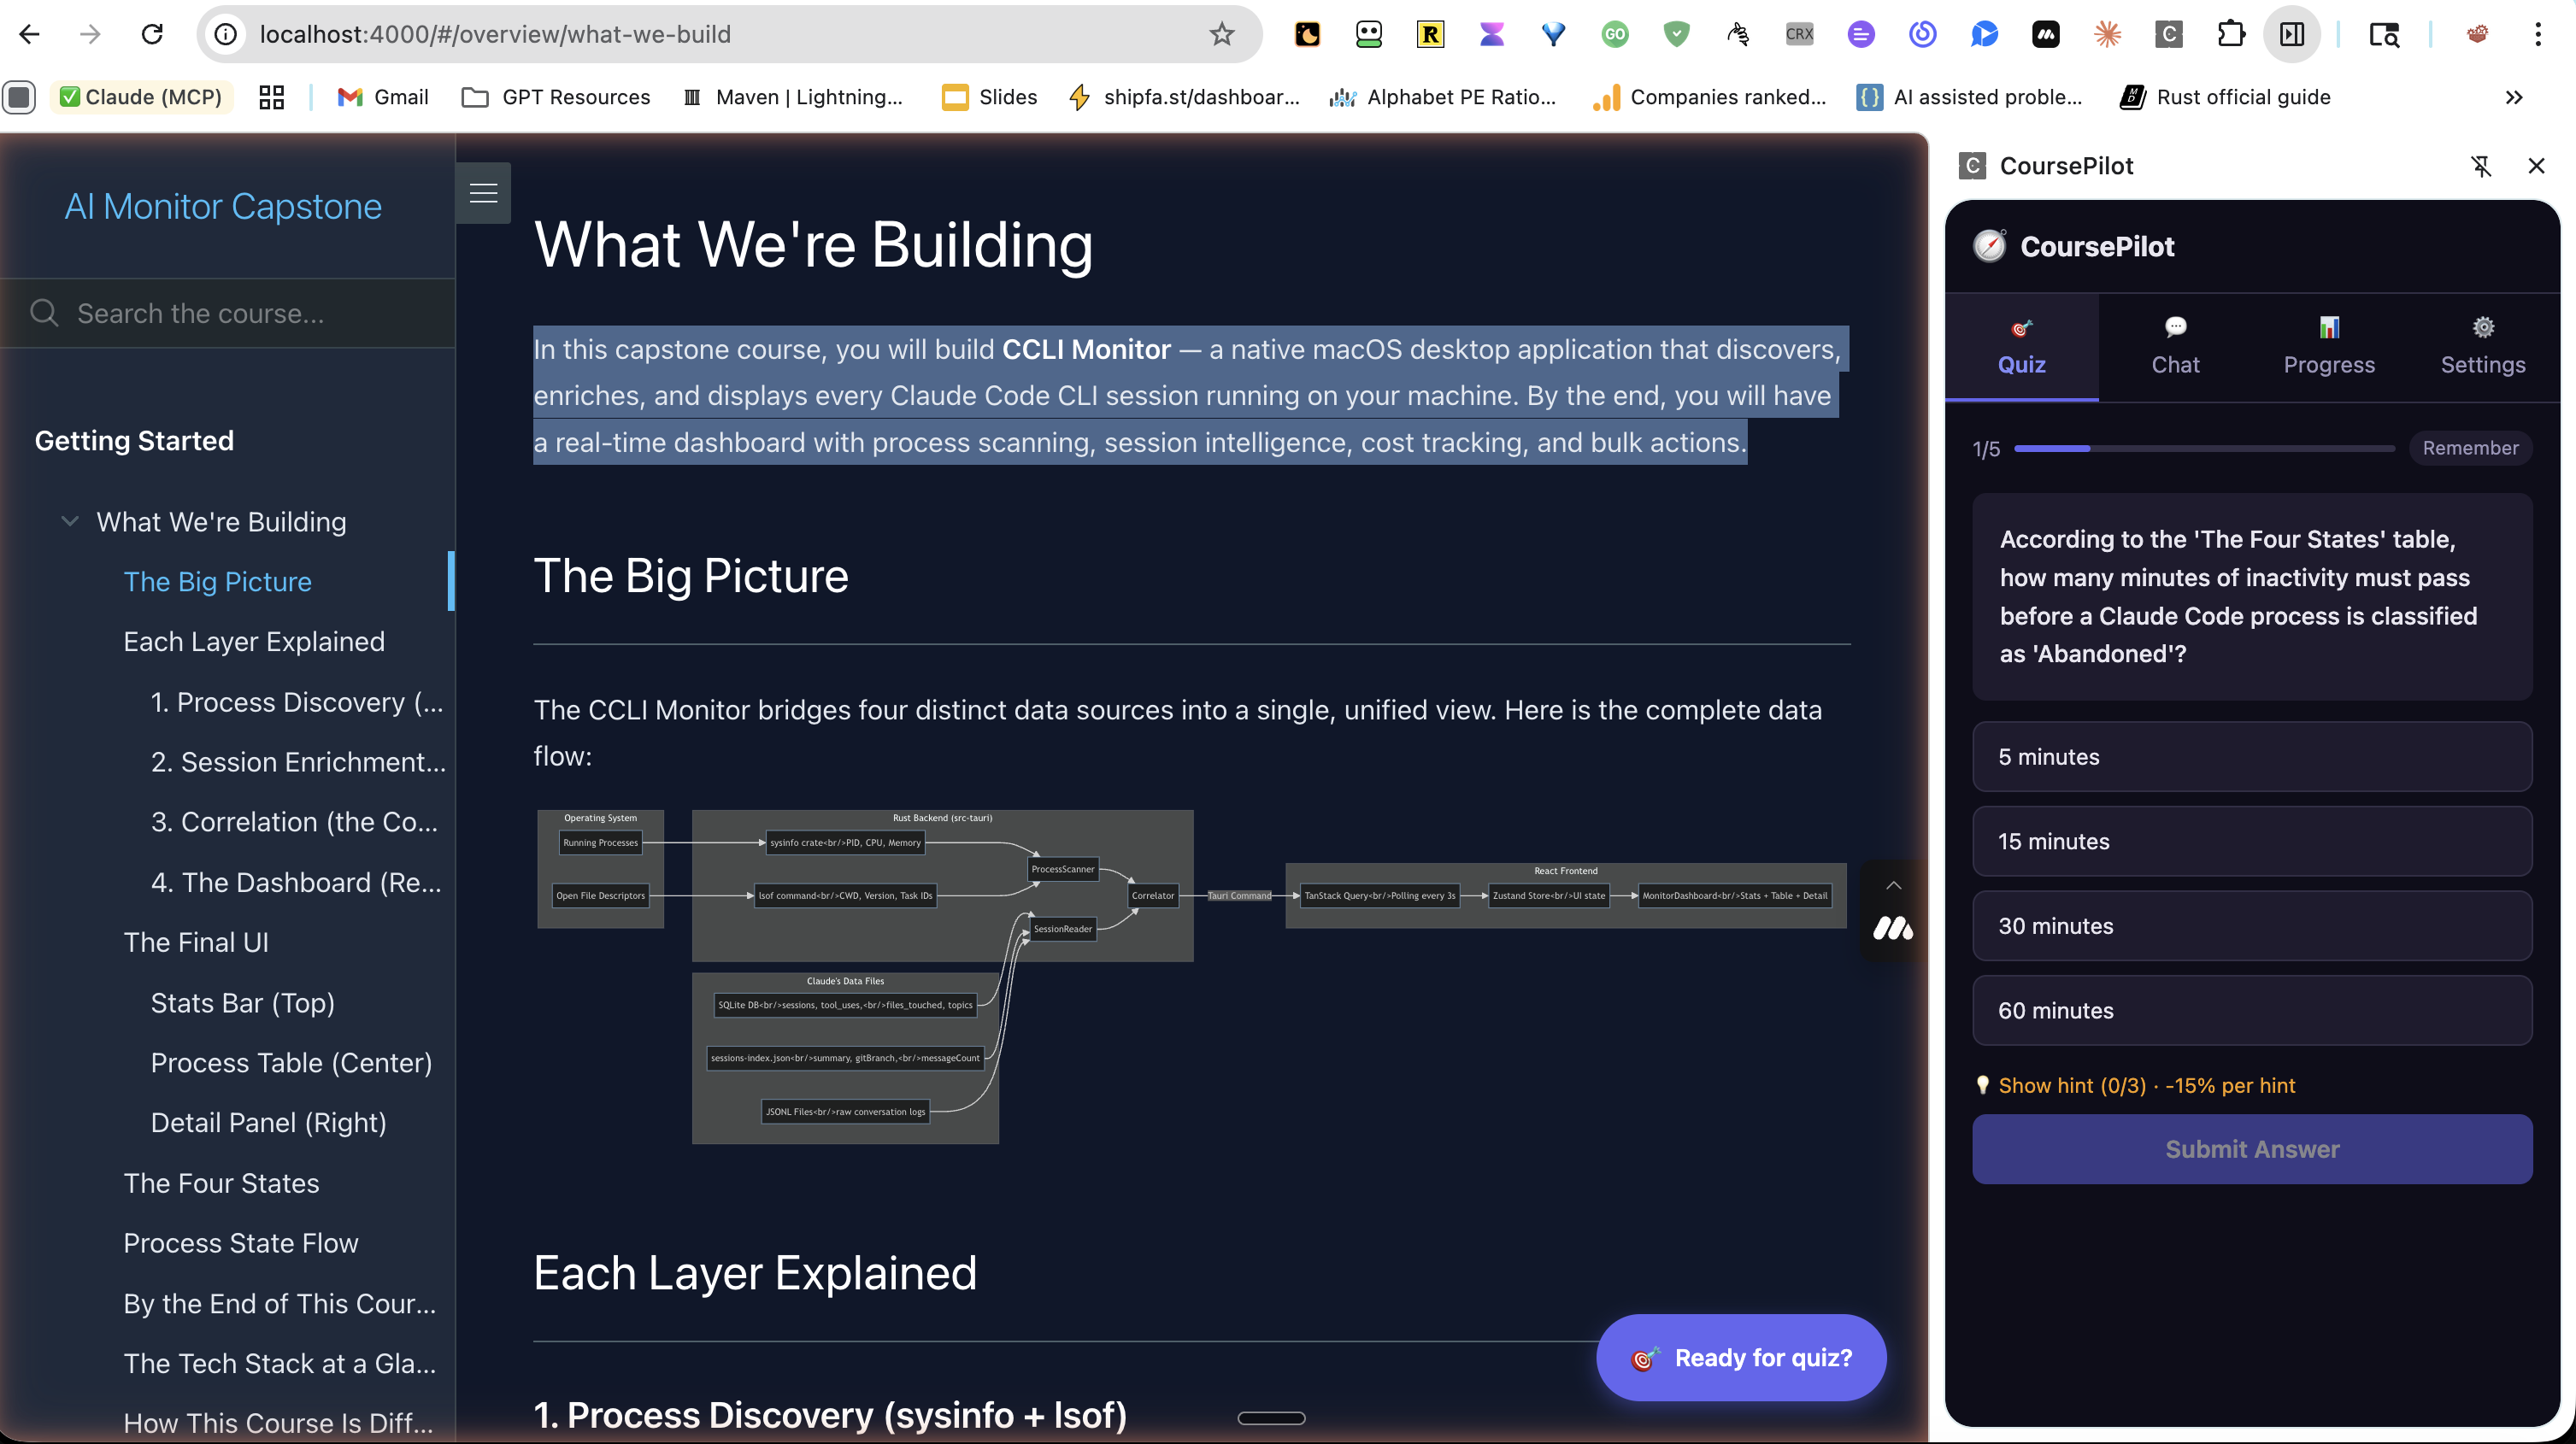The image size is (2576, 1444).
Task: Click the site information icon in the address bar
Action: click(x=227, y=34)
